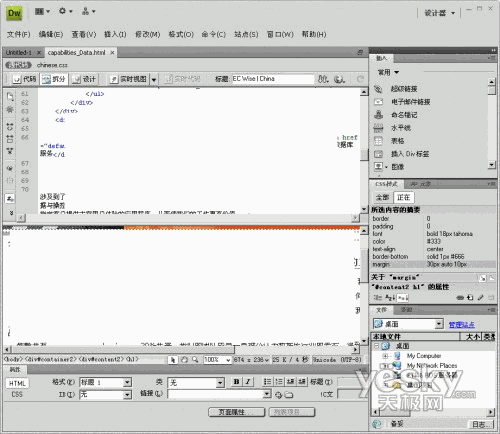Click Attach Style Sheet chain icon
This screenshot has width=500, height=434.
[460, 298]
